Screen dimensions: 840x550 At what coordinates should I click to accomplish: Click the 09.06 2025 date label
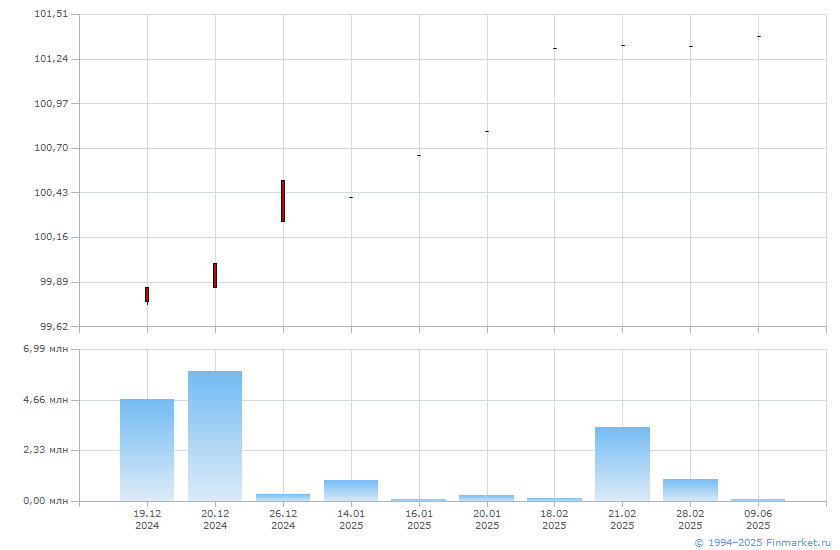click(x=758, y=519)
